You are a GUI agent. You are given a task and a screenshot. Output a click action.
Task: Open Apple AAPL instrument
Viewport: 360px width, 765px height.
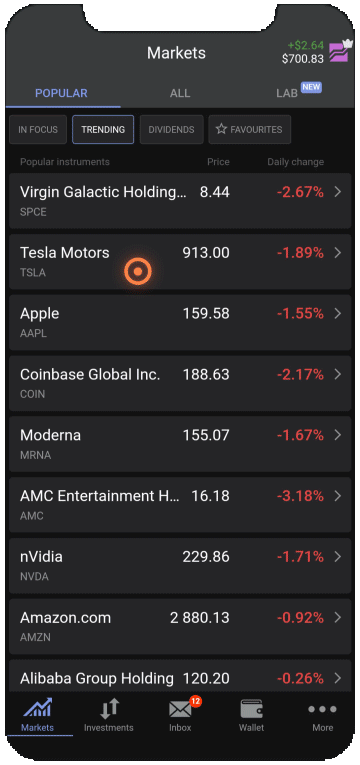[x=180, y=322]
